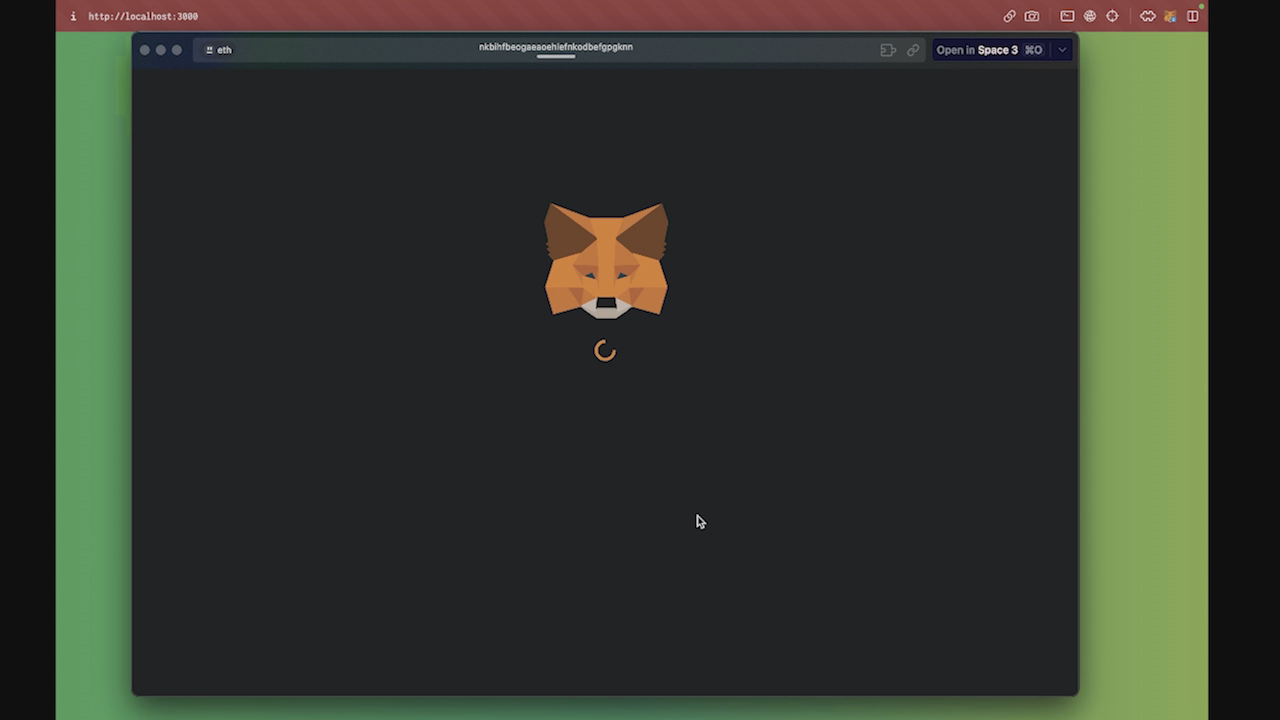Click the MetaMask fox logo
The image size is (1280, 720).
coord(606,261)
